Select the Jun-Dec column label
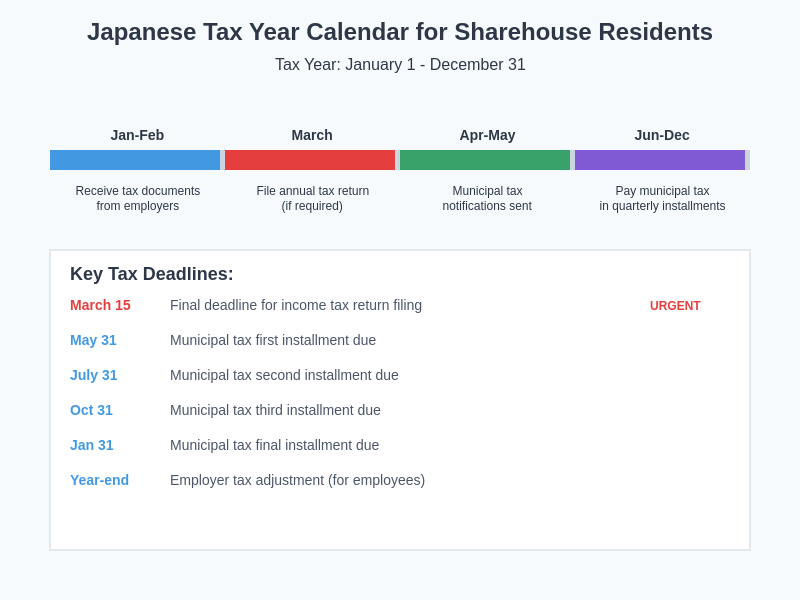 tap(661, 135)
